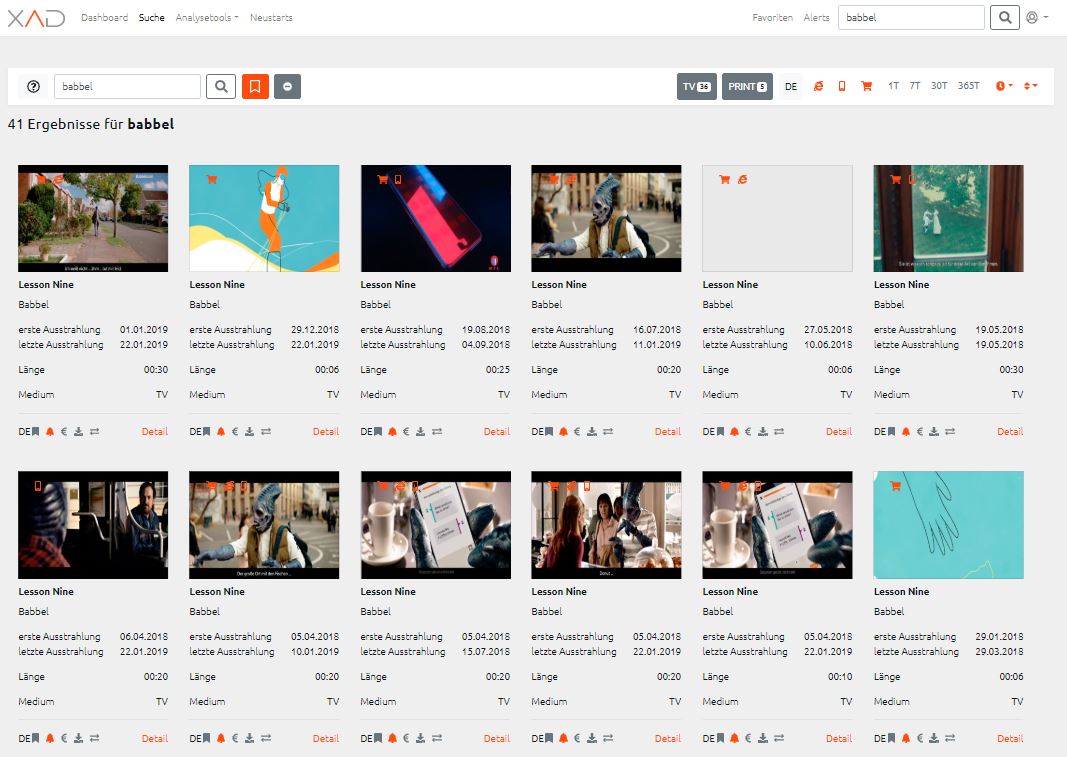Screen dimensions: 1067x757
Task: Download the spot first aired 01.01.2019
Action: [78, 432]
